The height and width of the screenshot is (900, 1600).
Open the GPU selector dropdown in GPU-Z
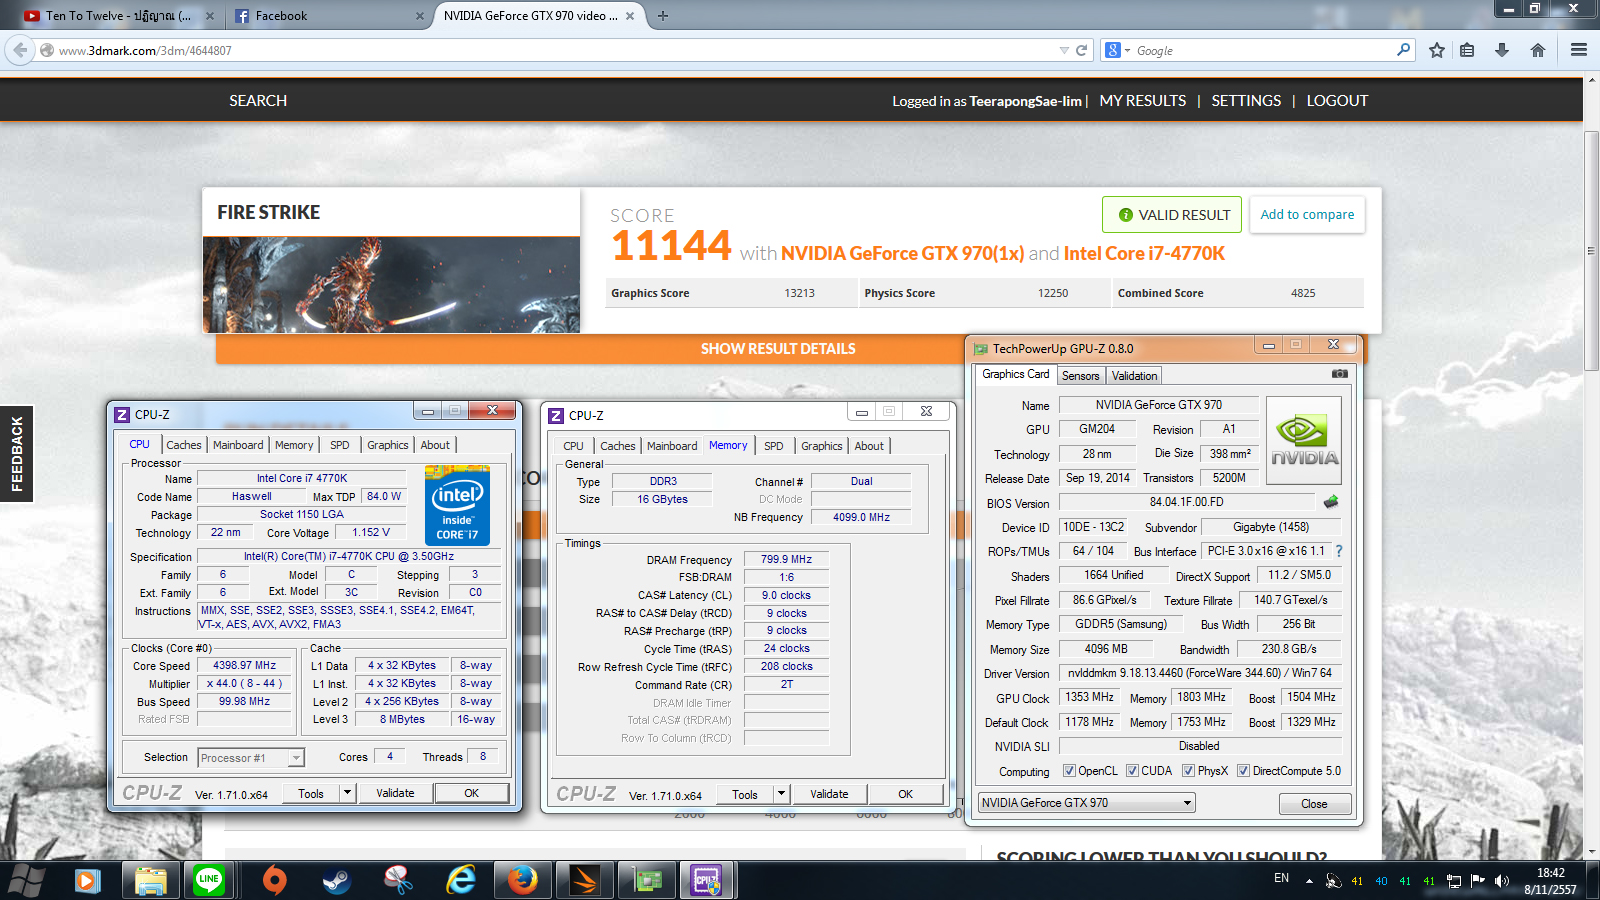pyautogui.click(x=1087, y=803)
